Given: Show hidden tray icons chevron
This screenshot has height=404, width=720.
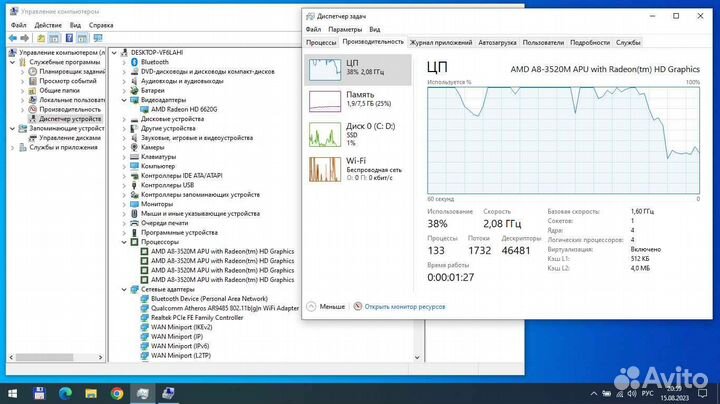Looking at the screenshot, I should [594, 393].
